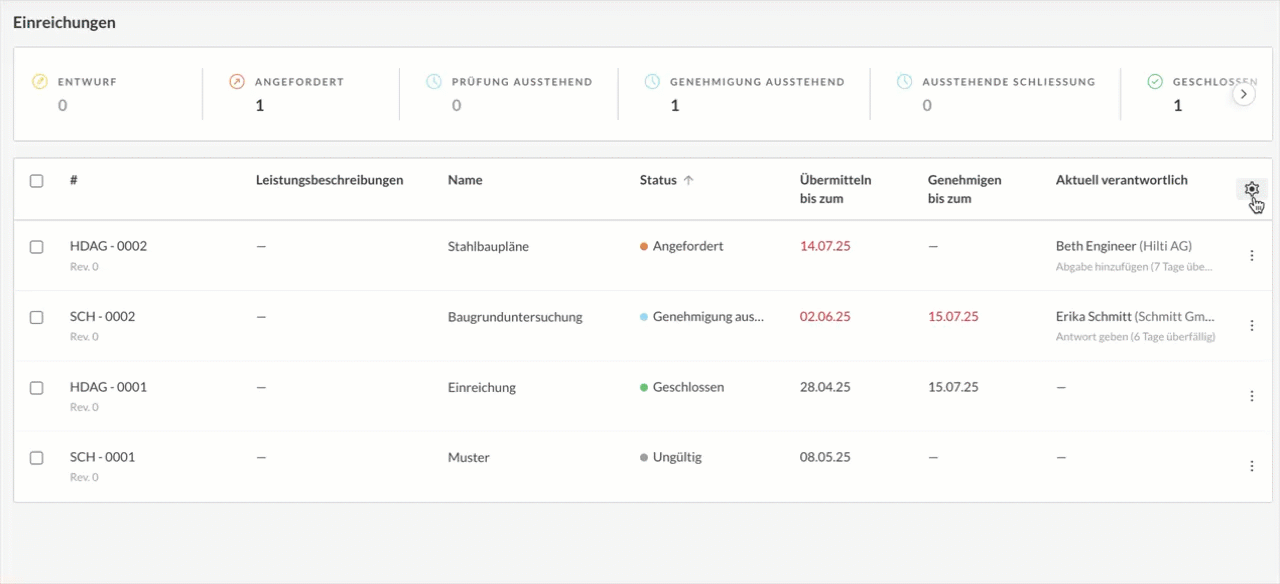This screenshot has width=1280, height=584.
Task: Click overdue date 14.07.25
Action: (x=825, y=246)
